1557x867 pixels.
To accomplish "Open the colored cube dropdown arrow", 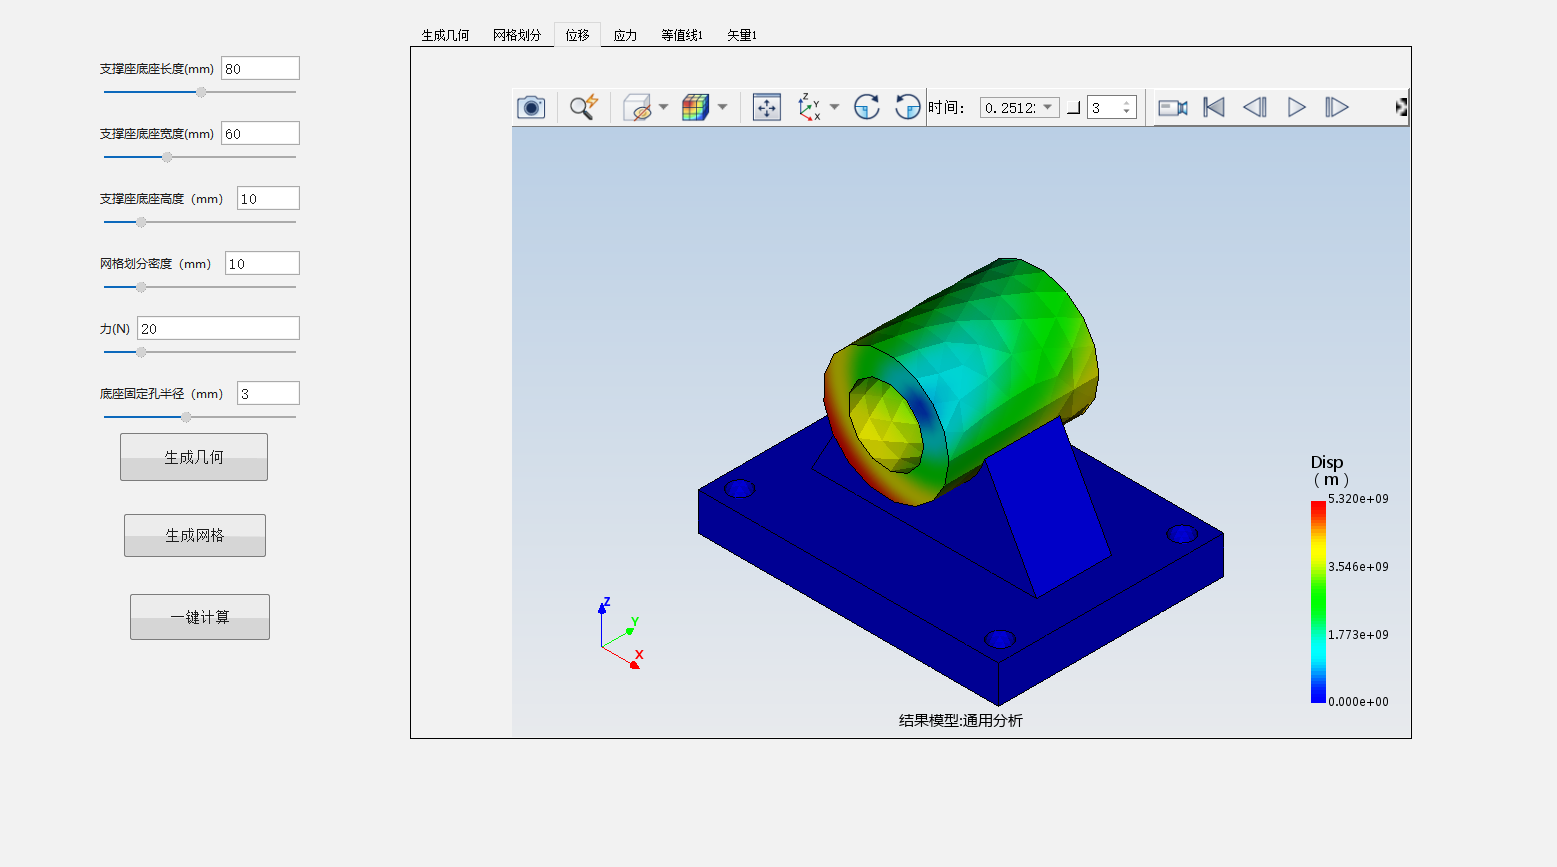I will click(722, 107).
